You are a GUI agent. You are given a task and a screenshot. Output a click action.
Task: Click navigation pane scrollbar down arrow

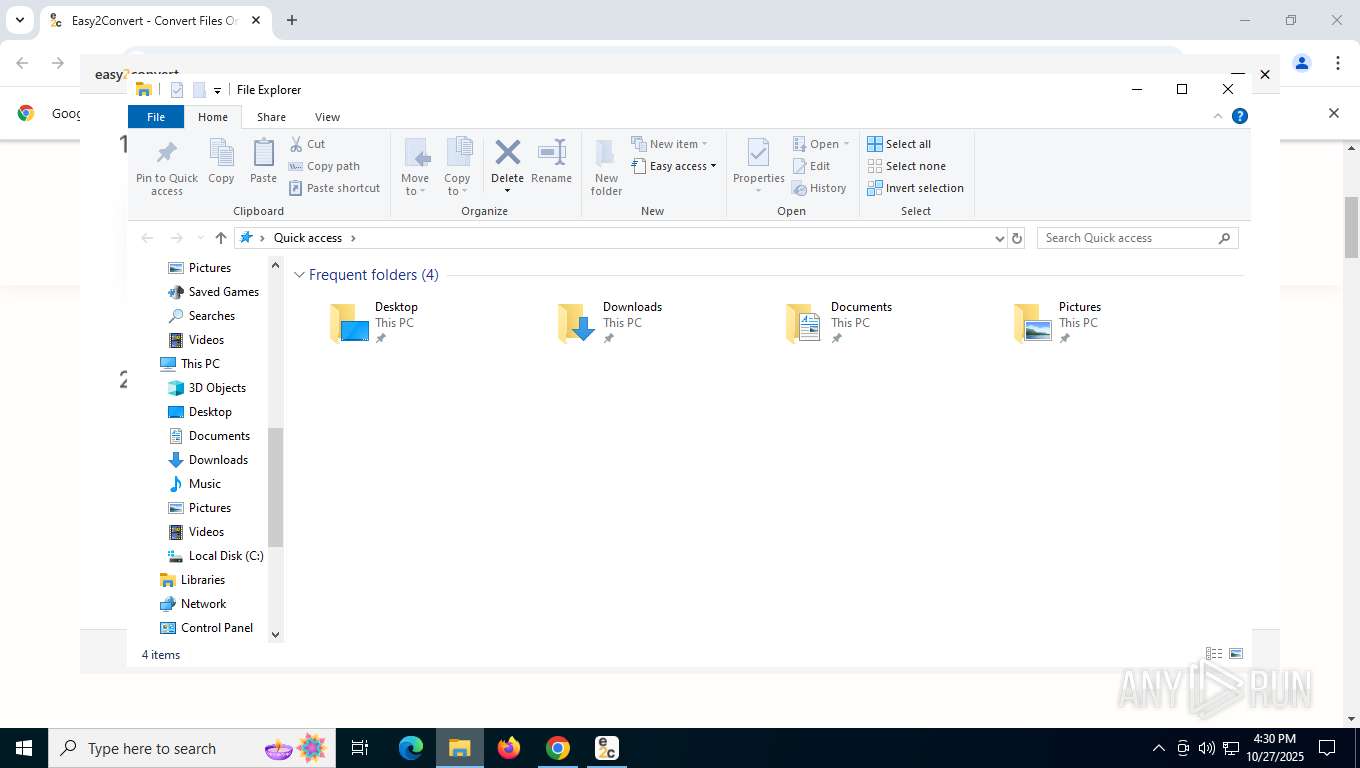[276, 635]
